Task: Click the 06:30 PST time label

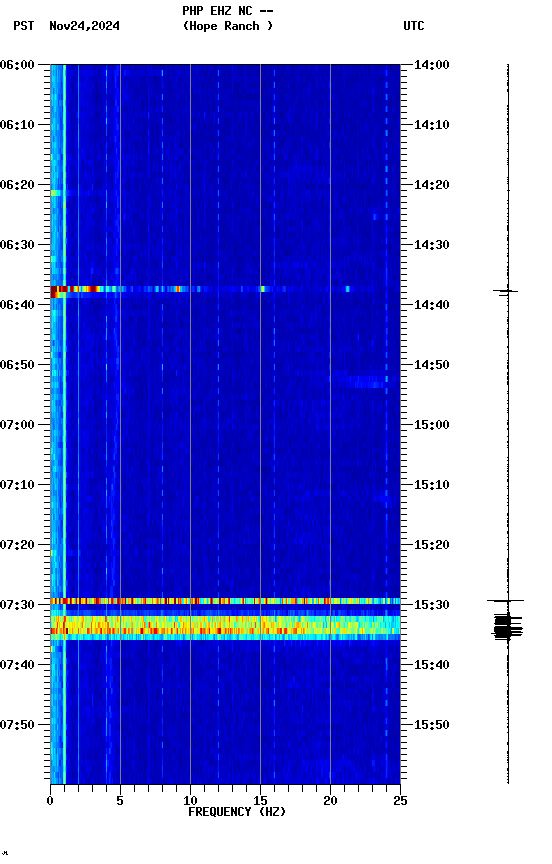Action: 17,245
